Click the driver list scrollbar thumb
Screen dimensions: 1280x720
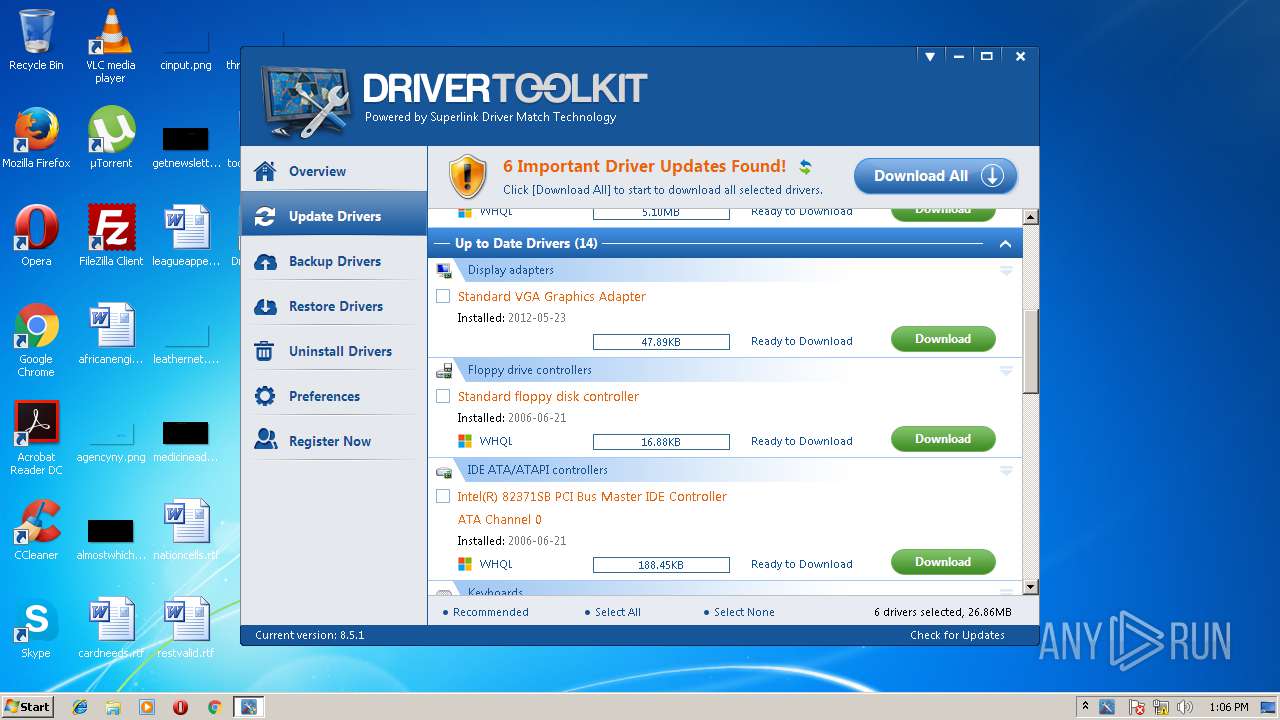pos(1031,351)
